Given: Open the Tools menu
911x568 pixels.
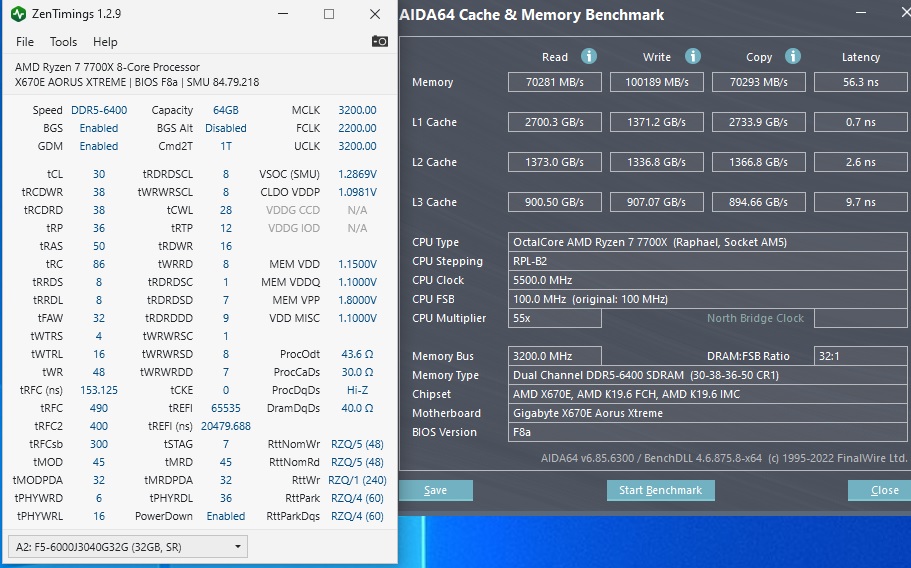Looking at the screenshot, I should tap(63, 42).
